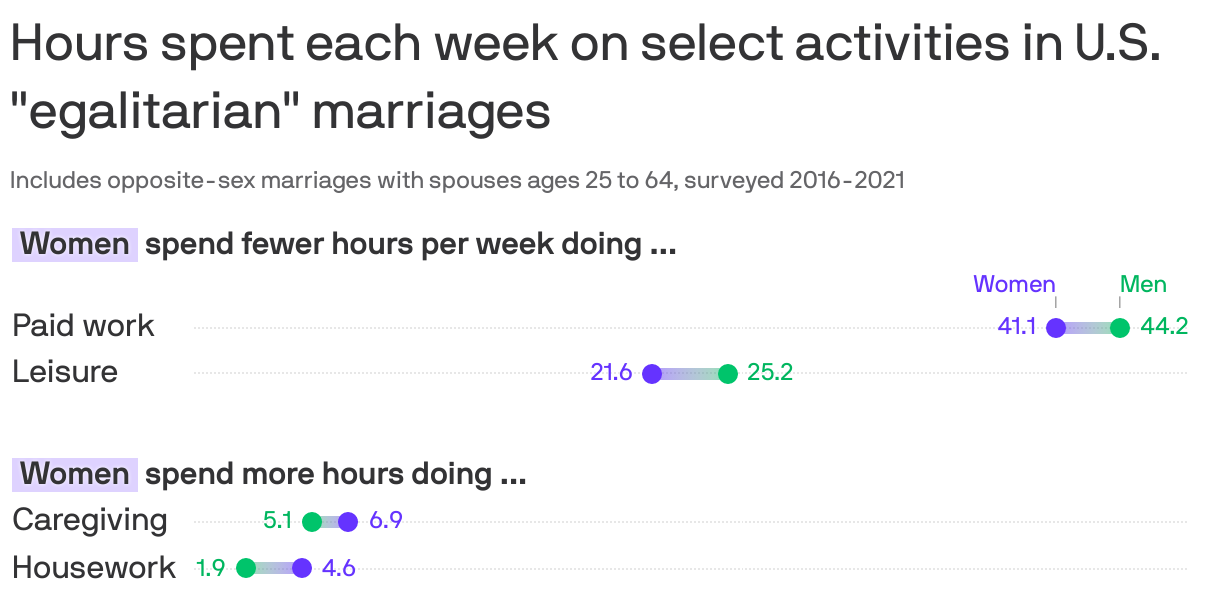Click the purple Women legend label

[x=1014, y=285]
